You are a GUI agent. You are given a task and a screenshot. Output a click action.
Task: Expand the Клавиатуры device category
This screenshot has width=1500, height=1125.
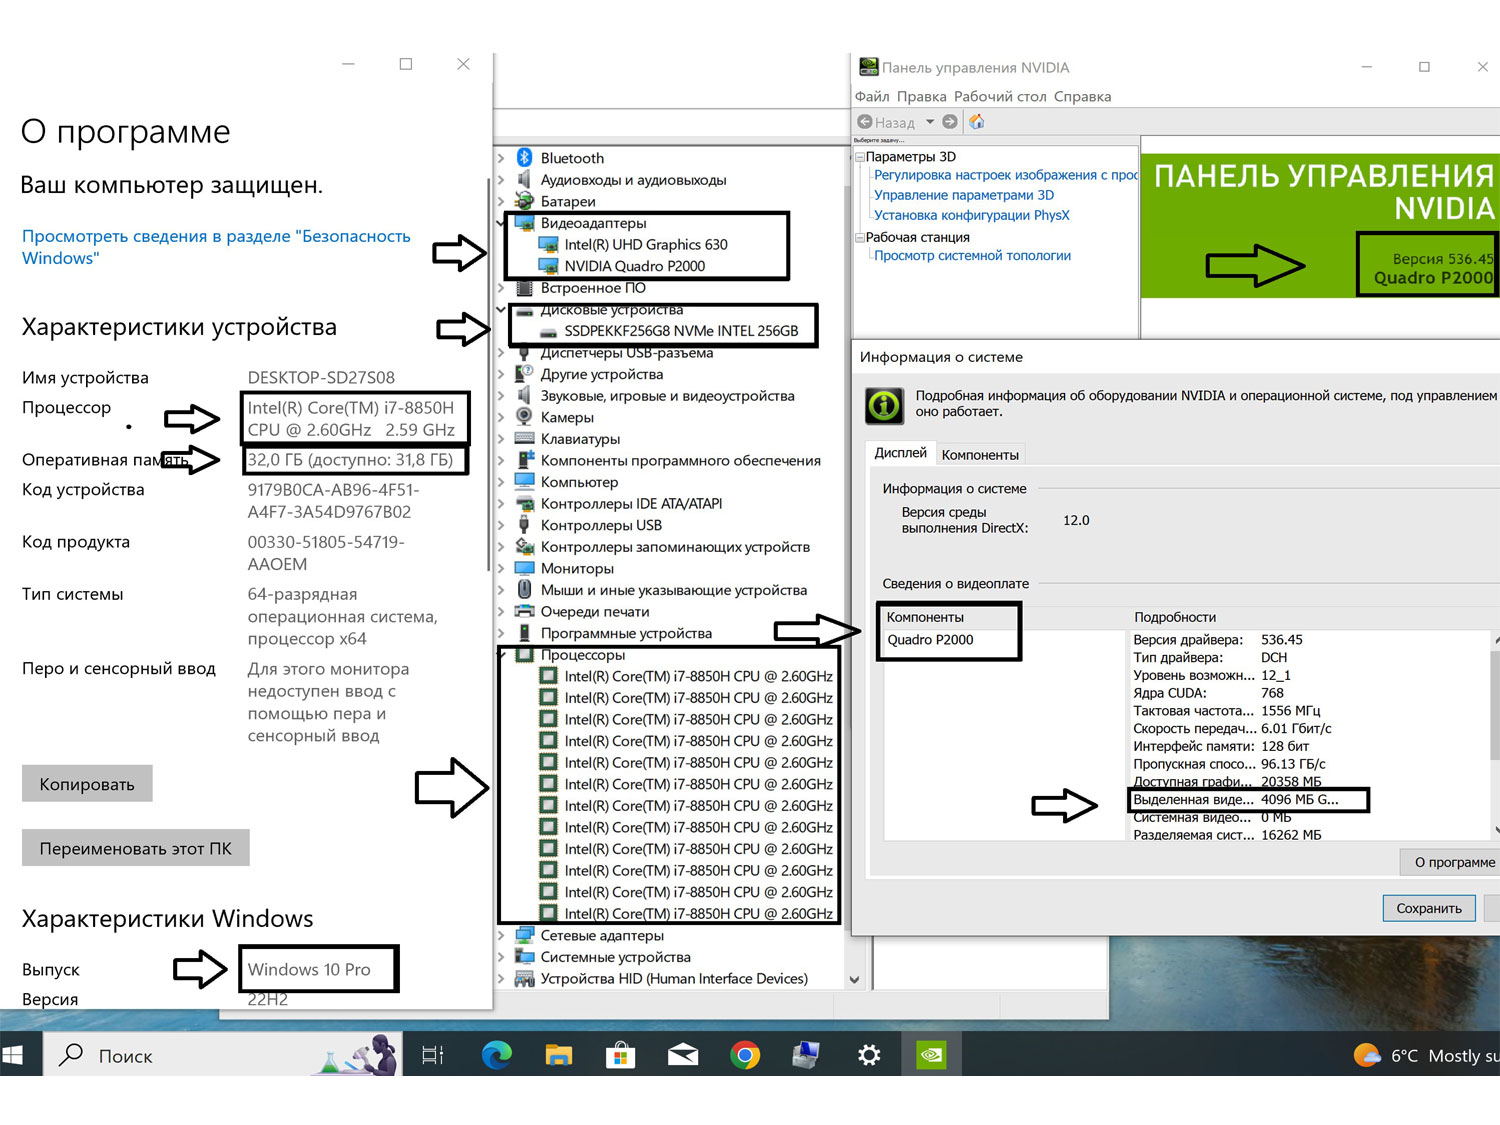tap(502, 439)
